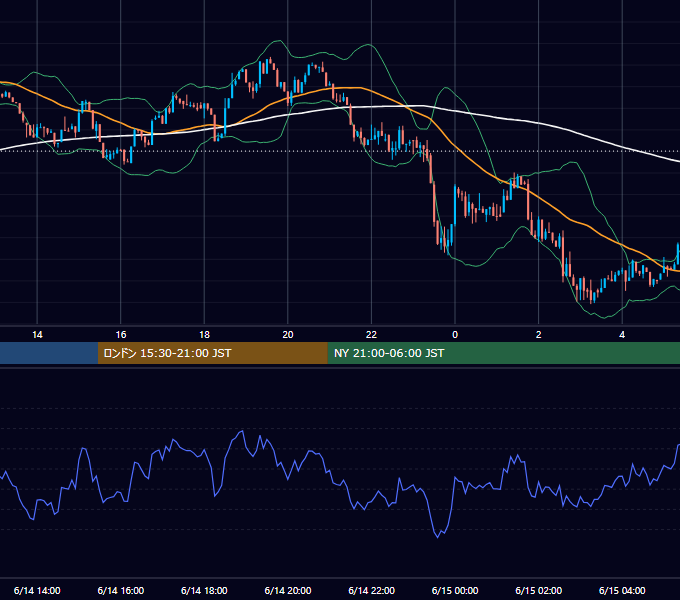
Task: Click the 6/14 20:00 date label
Action: tap(288, 590)
